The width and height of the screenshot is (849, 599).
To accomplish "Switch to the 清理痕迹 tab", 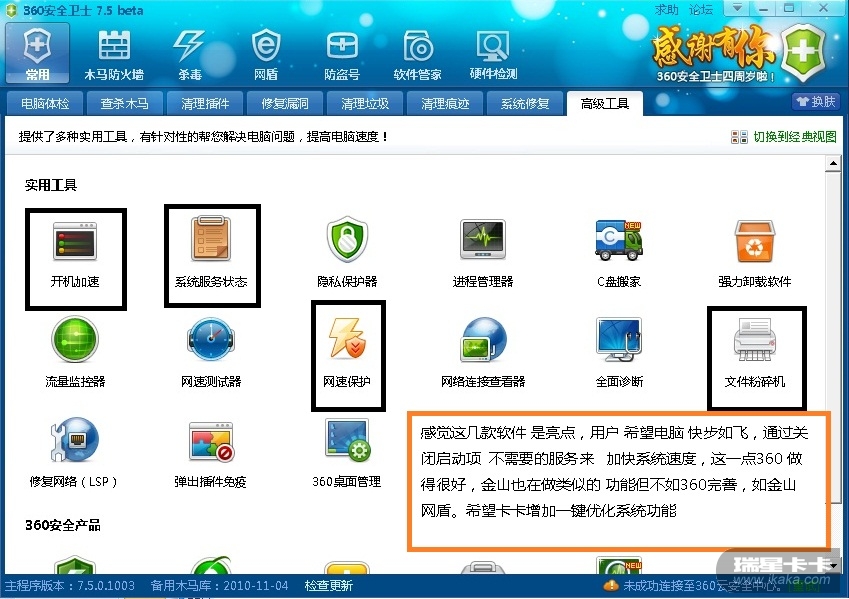I will pyautogui.click(x=445, y=103).
